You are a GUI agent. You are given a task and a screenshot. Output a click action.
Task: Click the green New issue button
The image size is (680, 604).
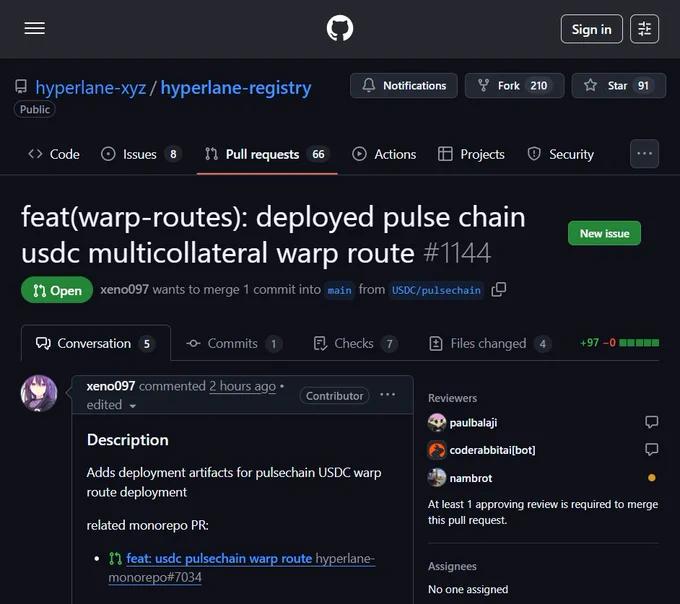pos(604,233)
